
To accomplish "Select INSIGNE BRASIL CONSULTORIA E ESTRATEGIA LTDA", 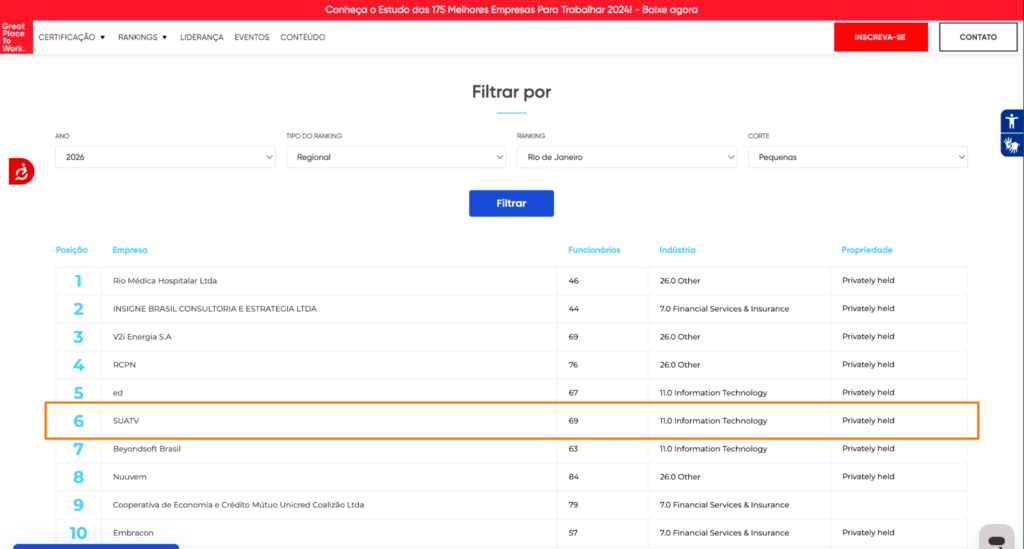I will pyautogui.click(x=215, y=309).
